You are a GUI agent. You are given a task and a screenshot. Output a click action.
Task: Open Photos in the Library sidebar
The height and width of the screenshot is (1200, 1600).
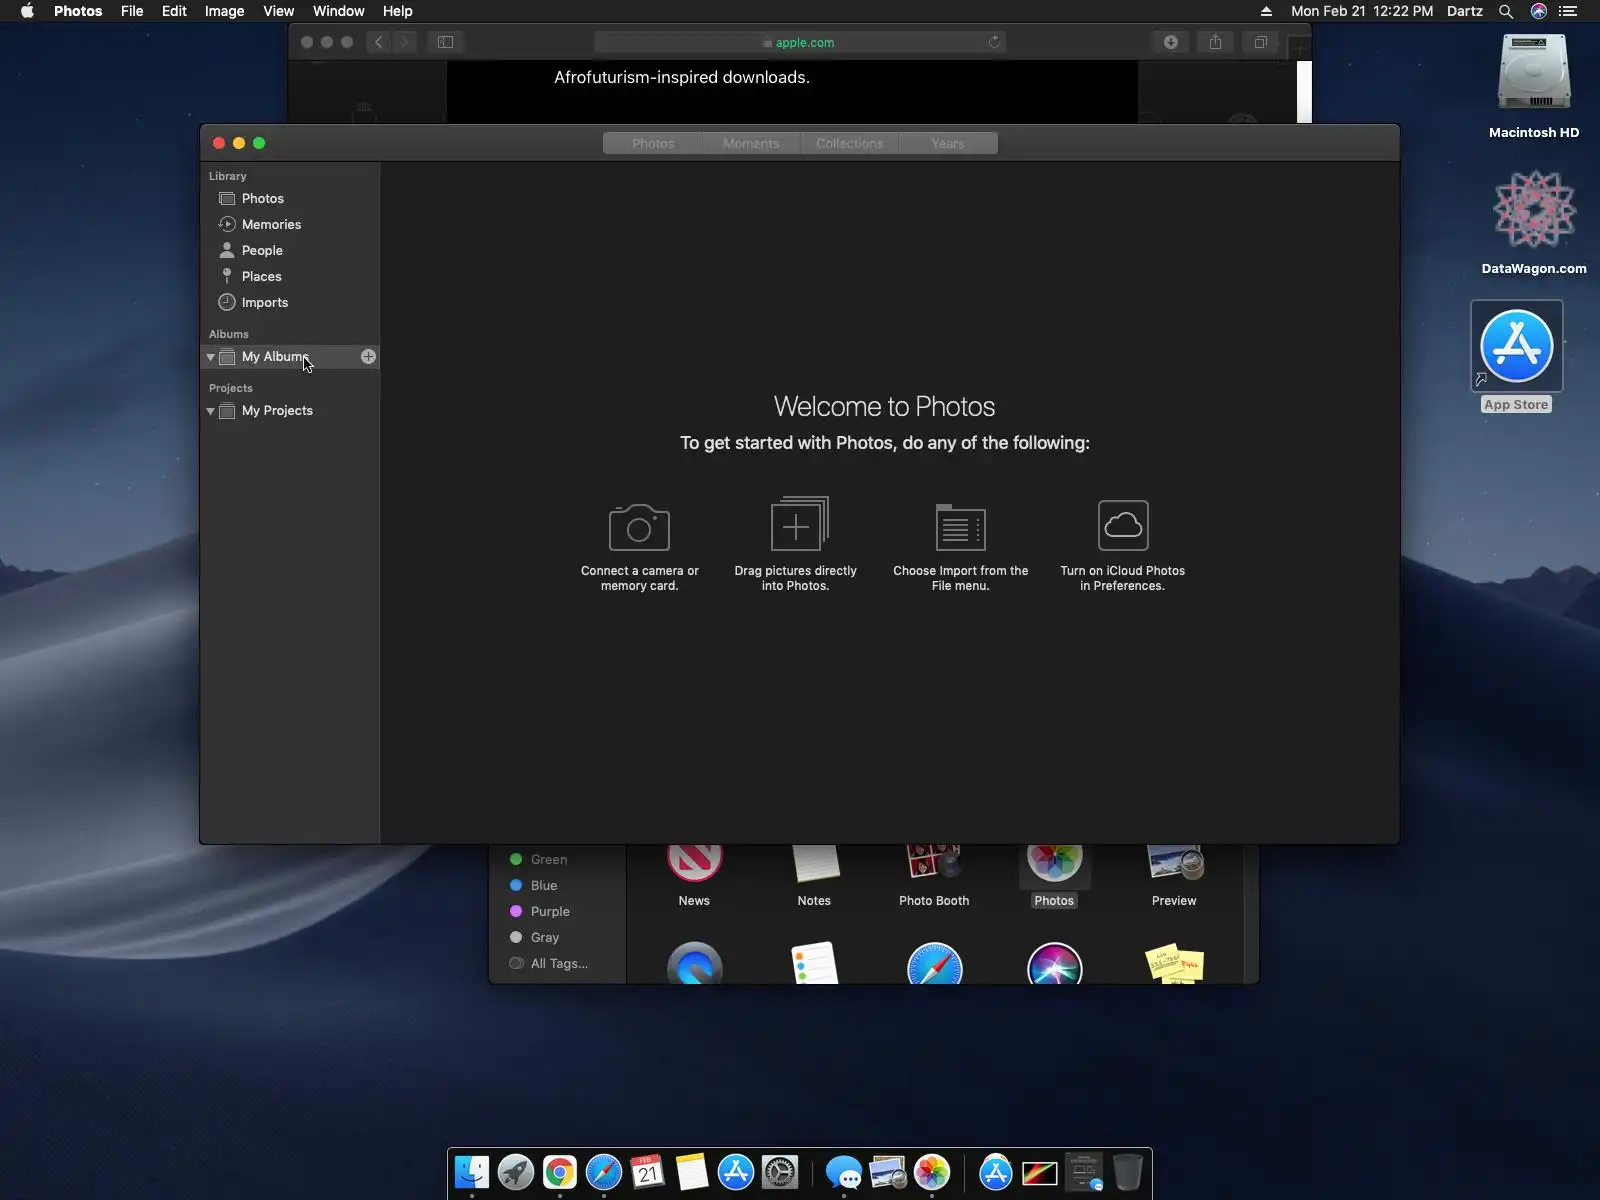262,198
